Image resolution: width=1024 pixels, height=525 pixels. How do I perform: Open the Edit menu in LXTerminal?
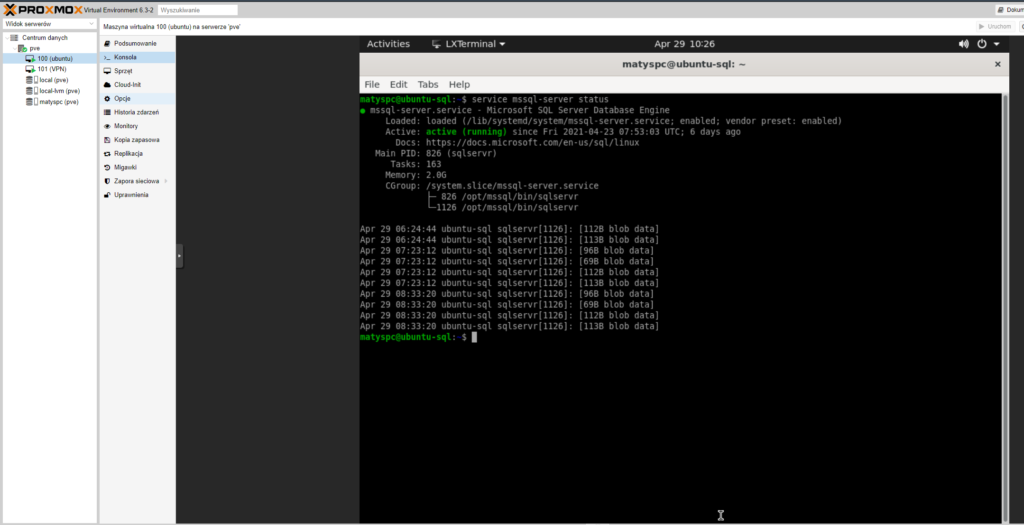(x=398, y=85)
